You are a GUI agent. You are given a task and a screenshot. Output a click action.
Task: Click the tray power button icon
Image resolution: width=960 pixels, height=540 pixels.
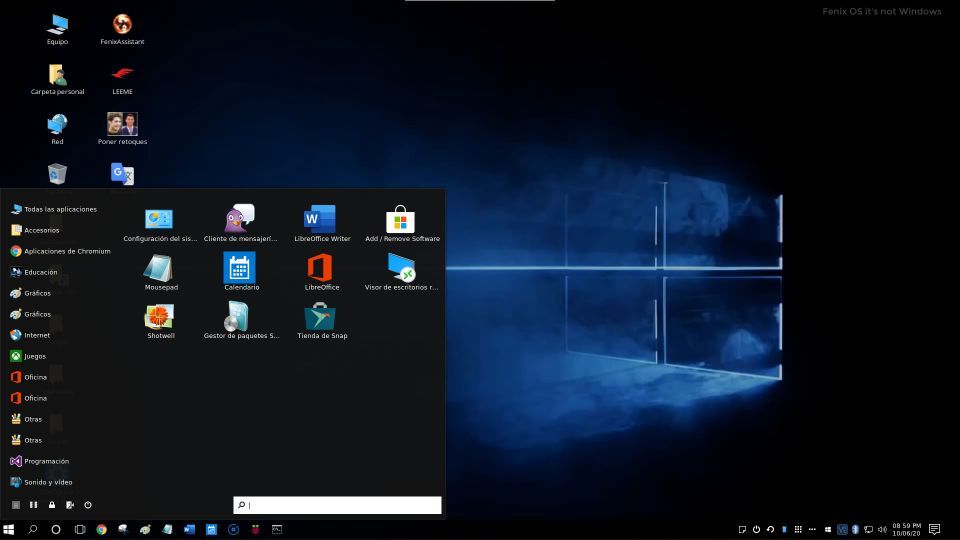(756, 530)
